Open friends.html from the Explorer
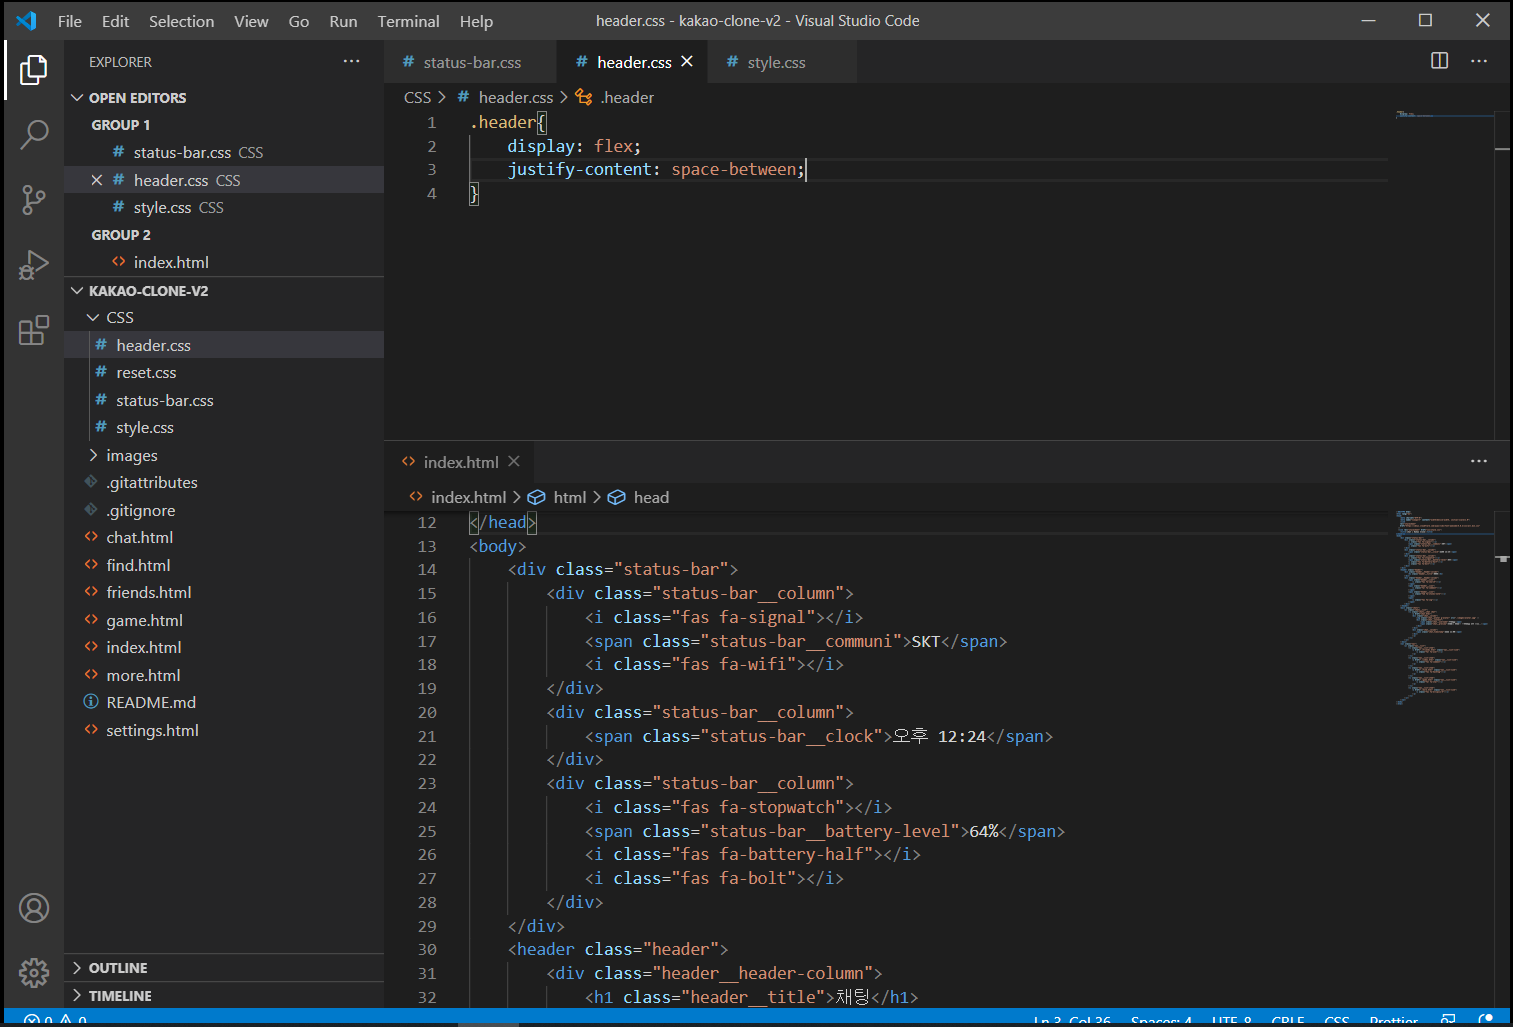The height and width of the screenshot is (1027, 1513). [x=224, y=592]
